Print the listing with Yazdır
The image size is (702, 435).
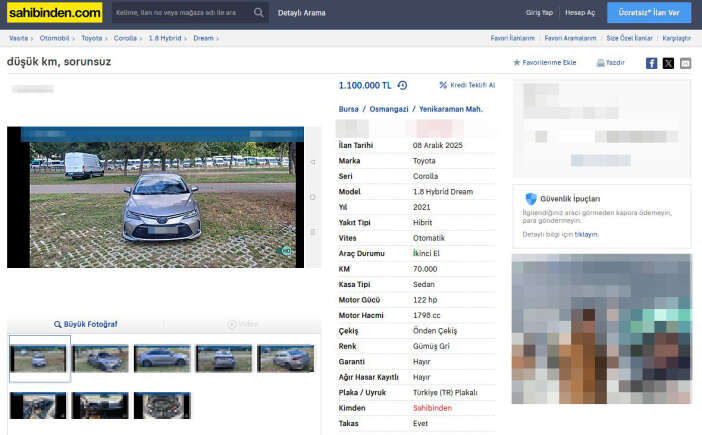point(610,62)
